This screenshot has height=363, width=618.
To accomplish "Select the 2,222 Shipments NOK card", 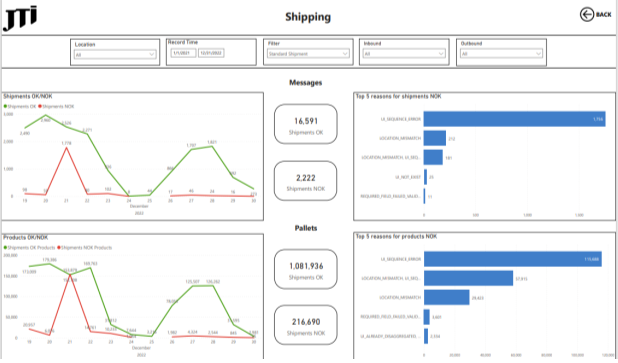I will tap(305, 181).
